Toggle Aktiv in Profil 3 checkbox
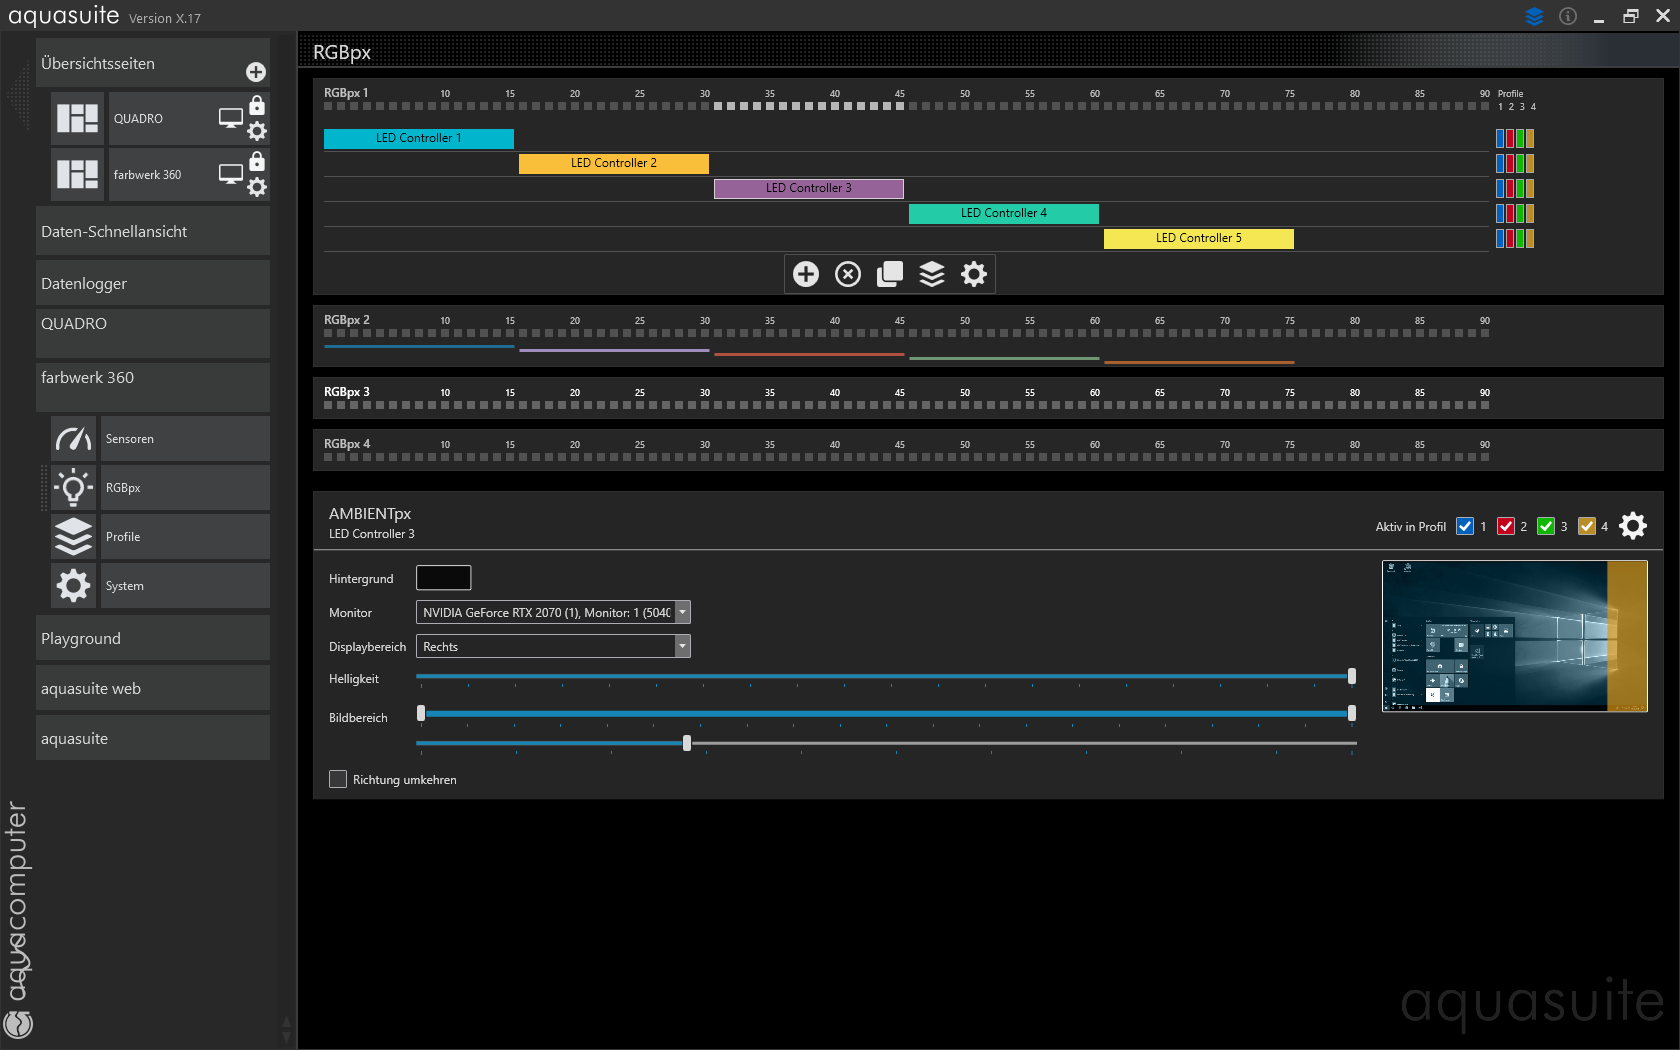The image size is (1680, 1050). click(x=1546, y=526)
